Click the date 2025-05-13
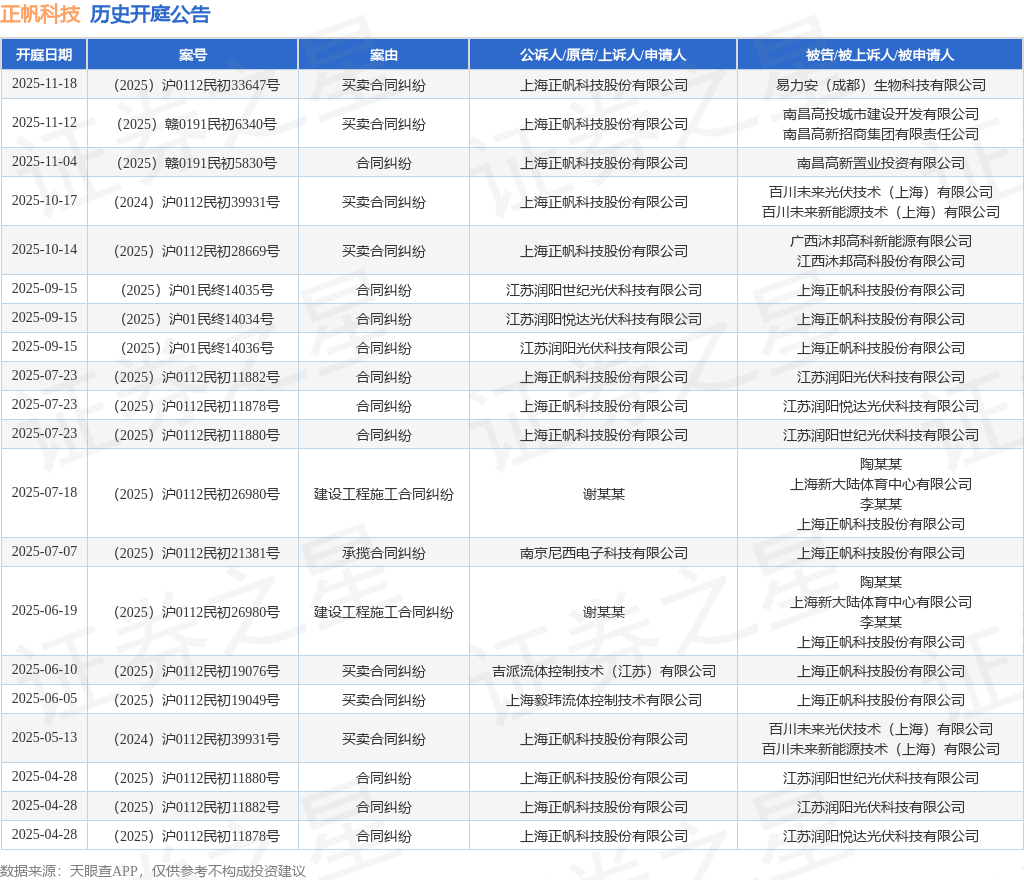Image resolution: width=1024 pixels, height=880 pixels. 44,738
